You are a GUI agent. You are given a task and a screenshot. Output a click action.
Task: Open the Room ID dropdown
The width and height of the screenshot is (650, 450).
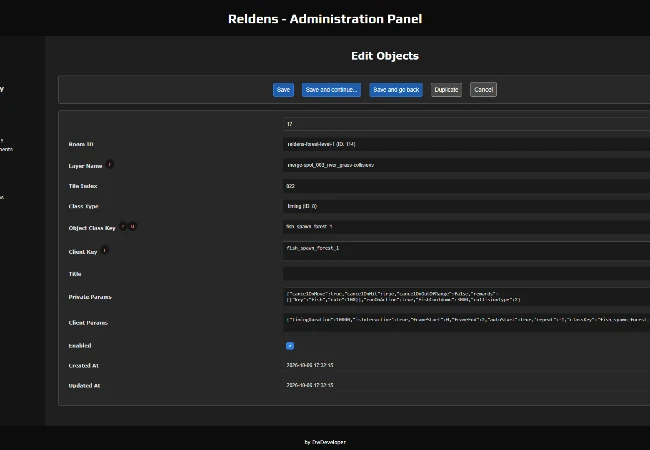(466, 144)
